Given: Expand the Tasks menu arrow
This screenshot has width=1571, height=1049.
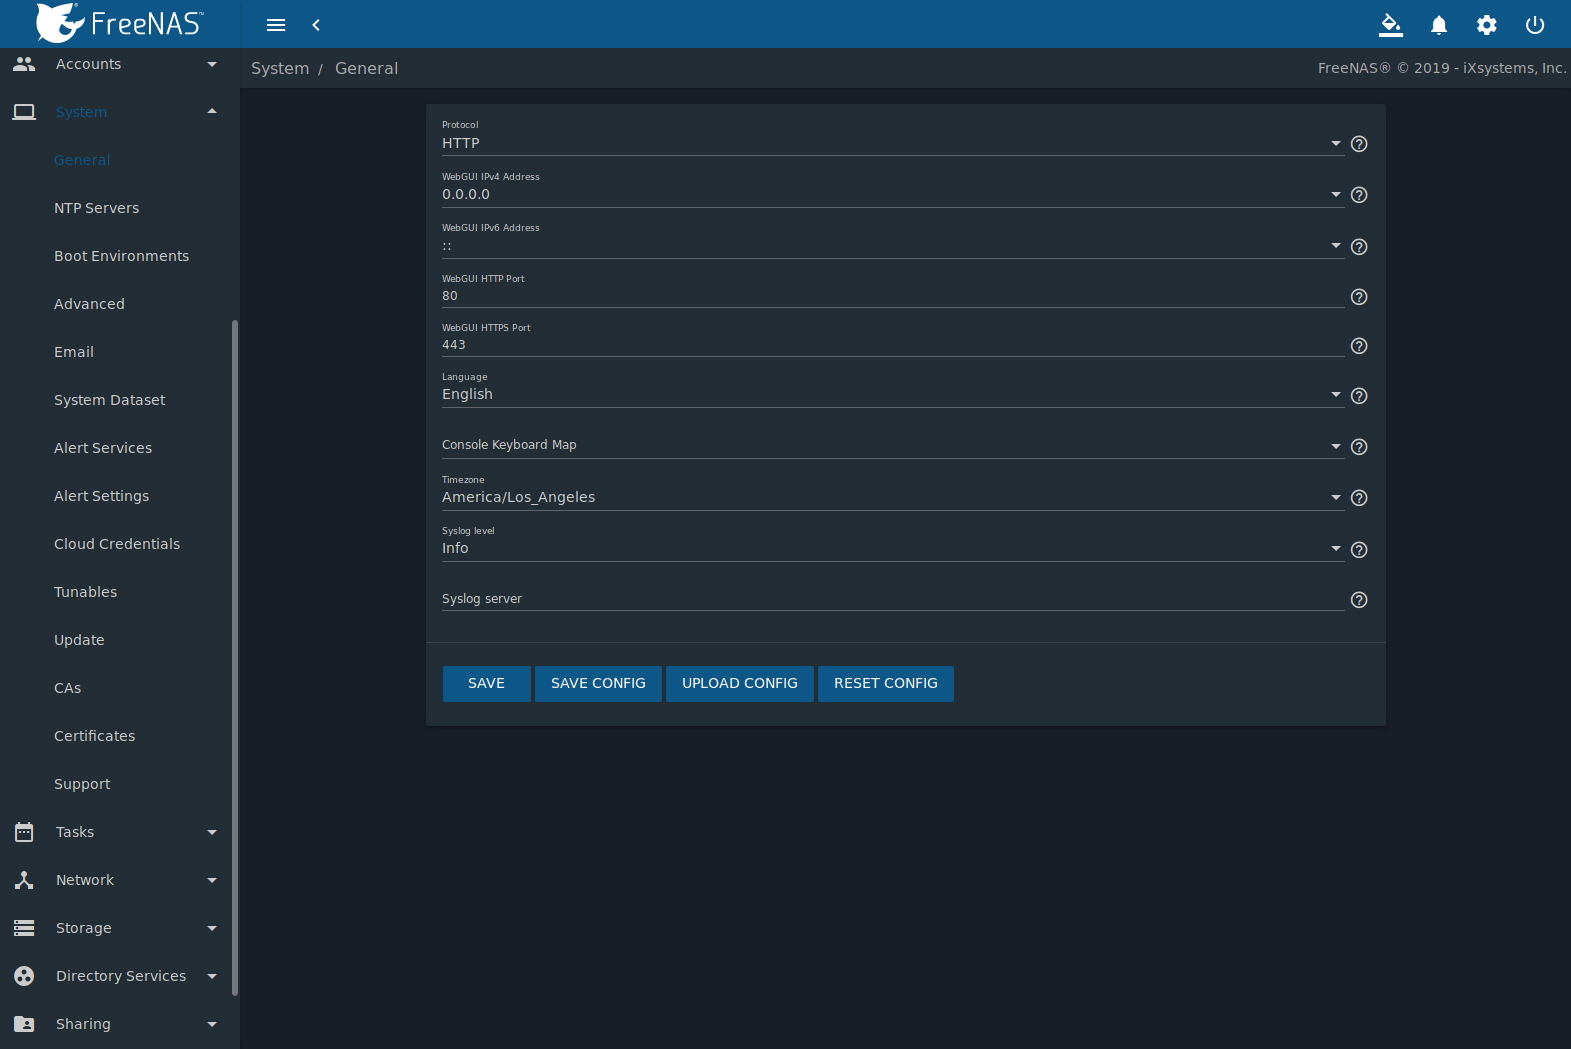Looking at the screenshot, I should (x=212, y=832).
